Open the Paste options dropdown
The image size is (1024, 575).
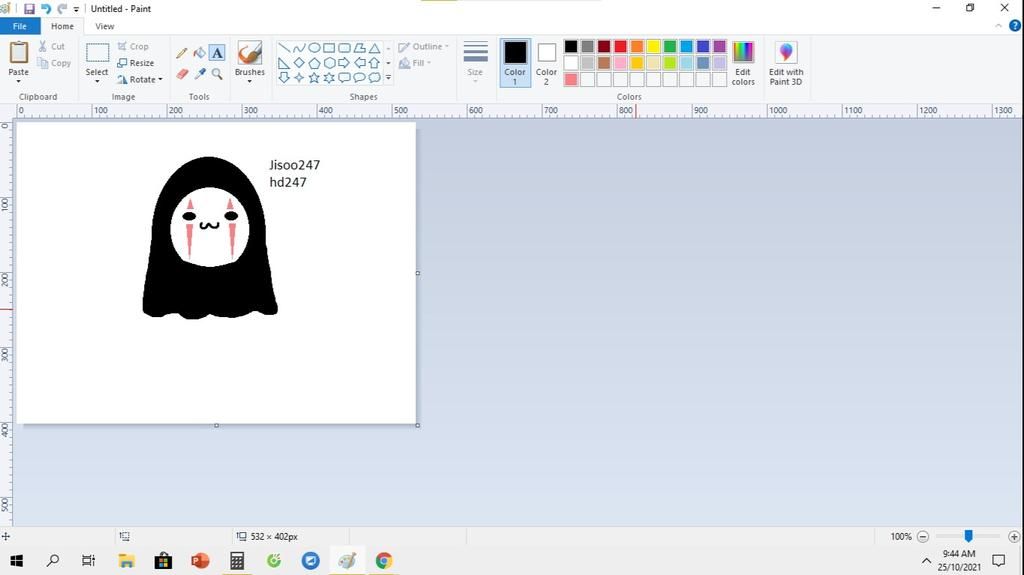pos(18,81)
